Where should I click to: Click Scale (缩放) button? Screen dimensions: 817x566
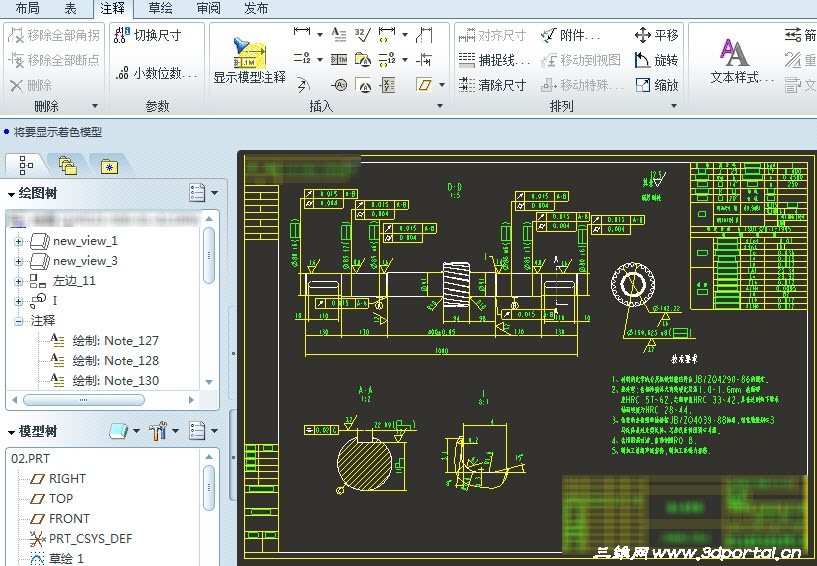(x=657, y=85)
